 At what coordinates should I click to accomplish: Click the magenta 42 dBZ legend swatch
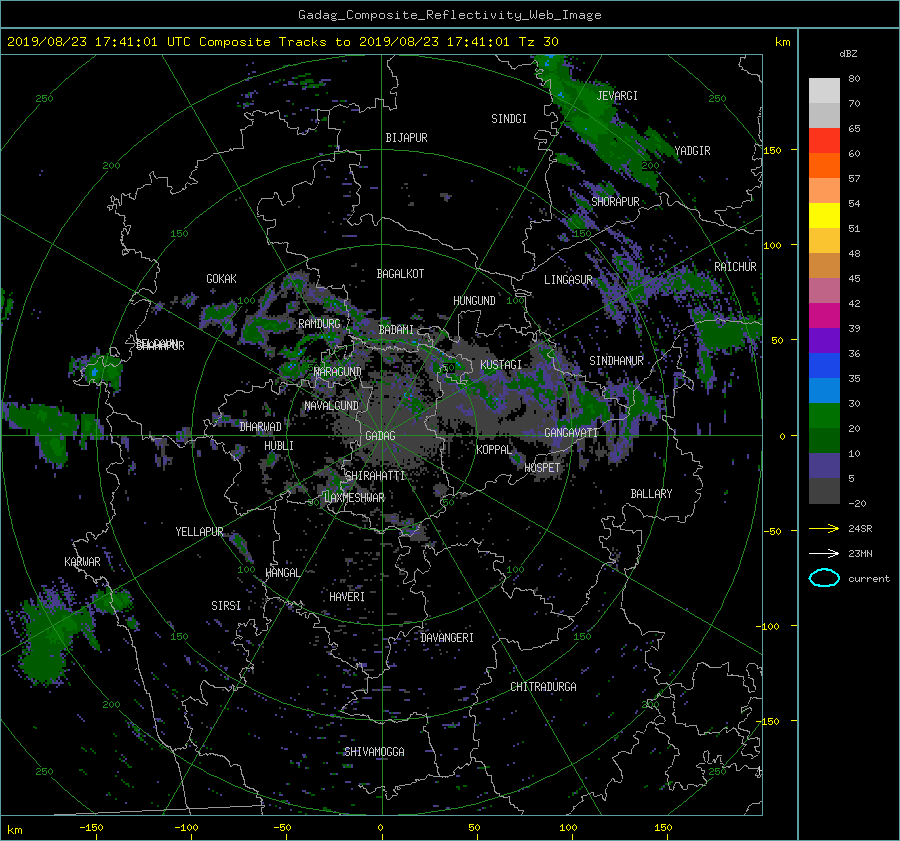[x=824, y=315]
